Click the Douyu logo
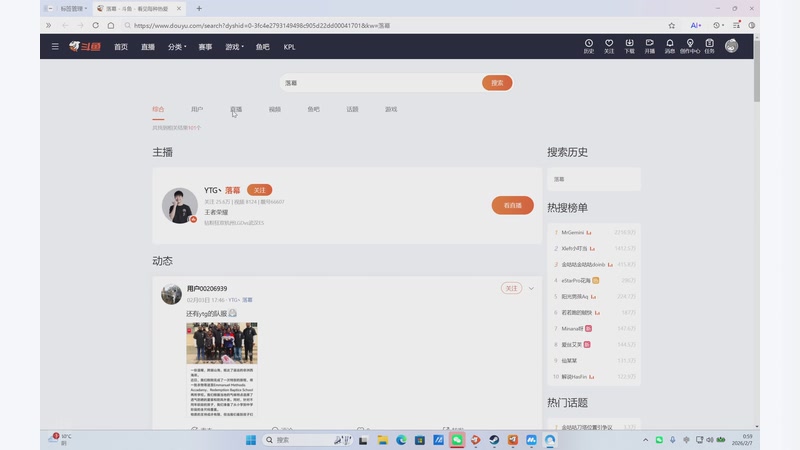The width and height of the screenshot is (800, 450). [x=85, y=46]
